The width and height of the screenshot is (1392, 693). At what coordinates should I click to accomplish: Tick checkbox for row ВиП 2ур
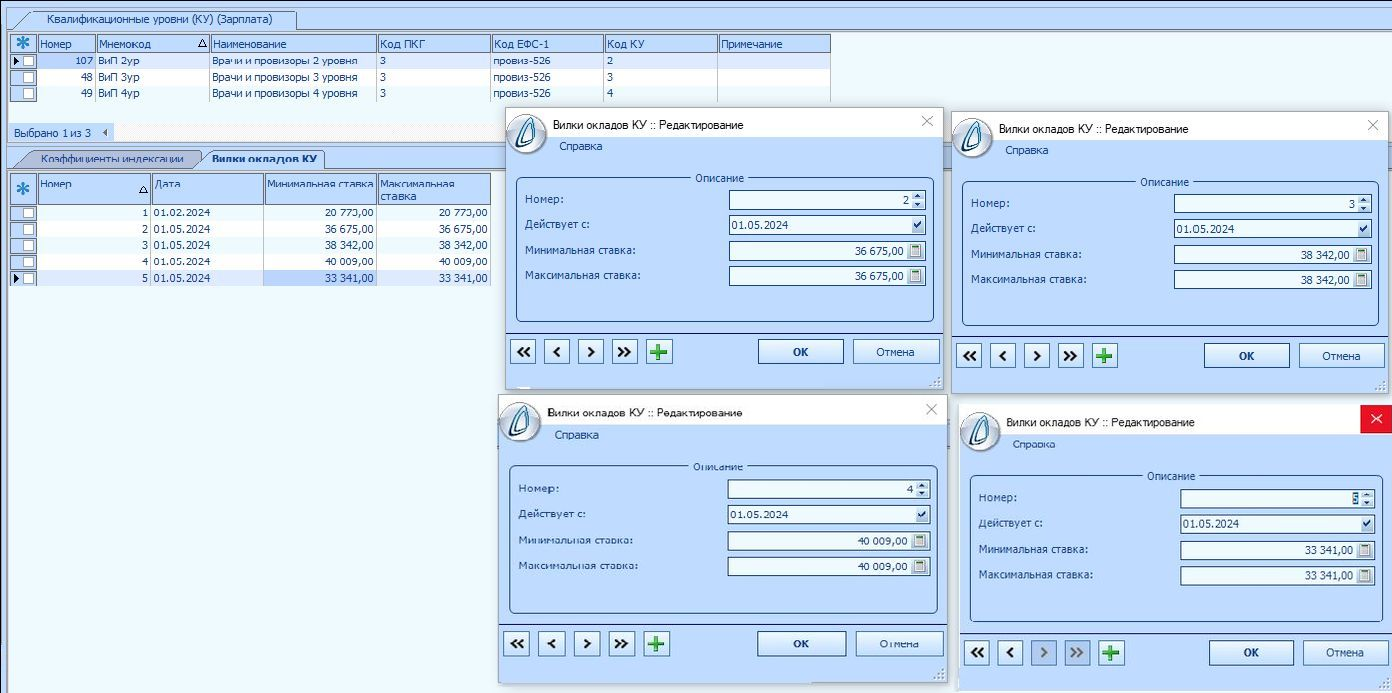click(29, 61)
